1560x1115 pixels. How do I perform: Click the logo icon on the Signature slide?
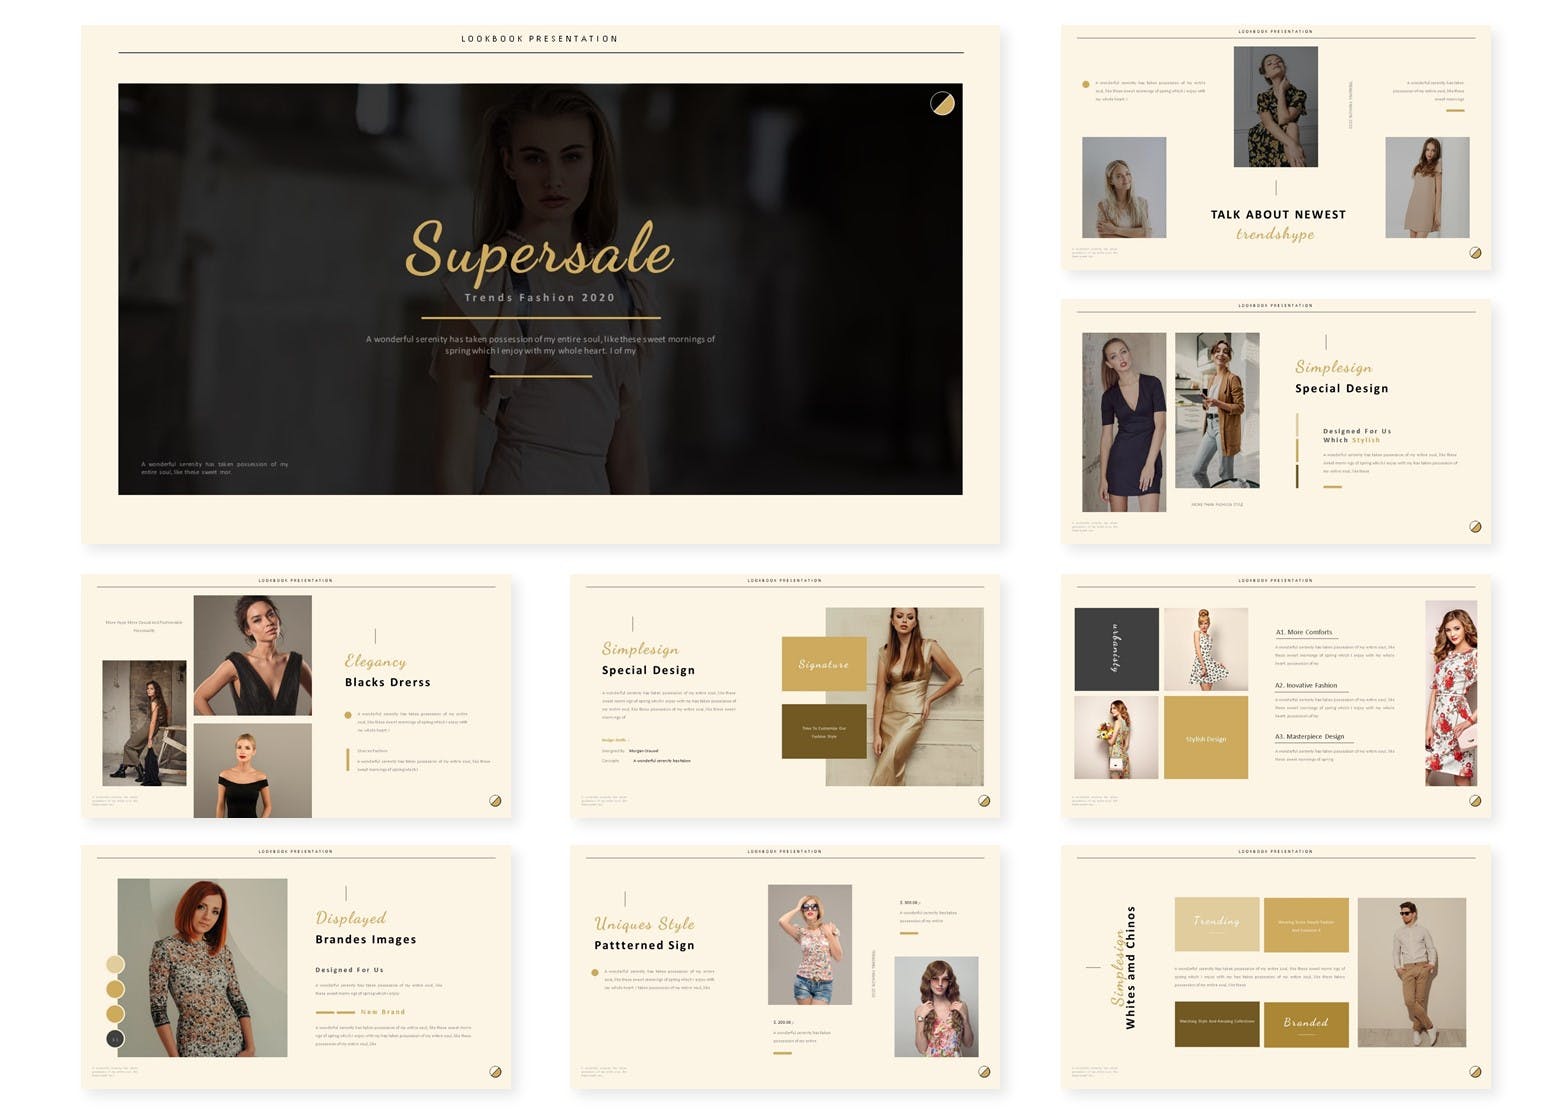pos(984,801)
